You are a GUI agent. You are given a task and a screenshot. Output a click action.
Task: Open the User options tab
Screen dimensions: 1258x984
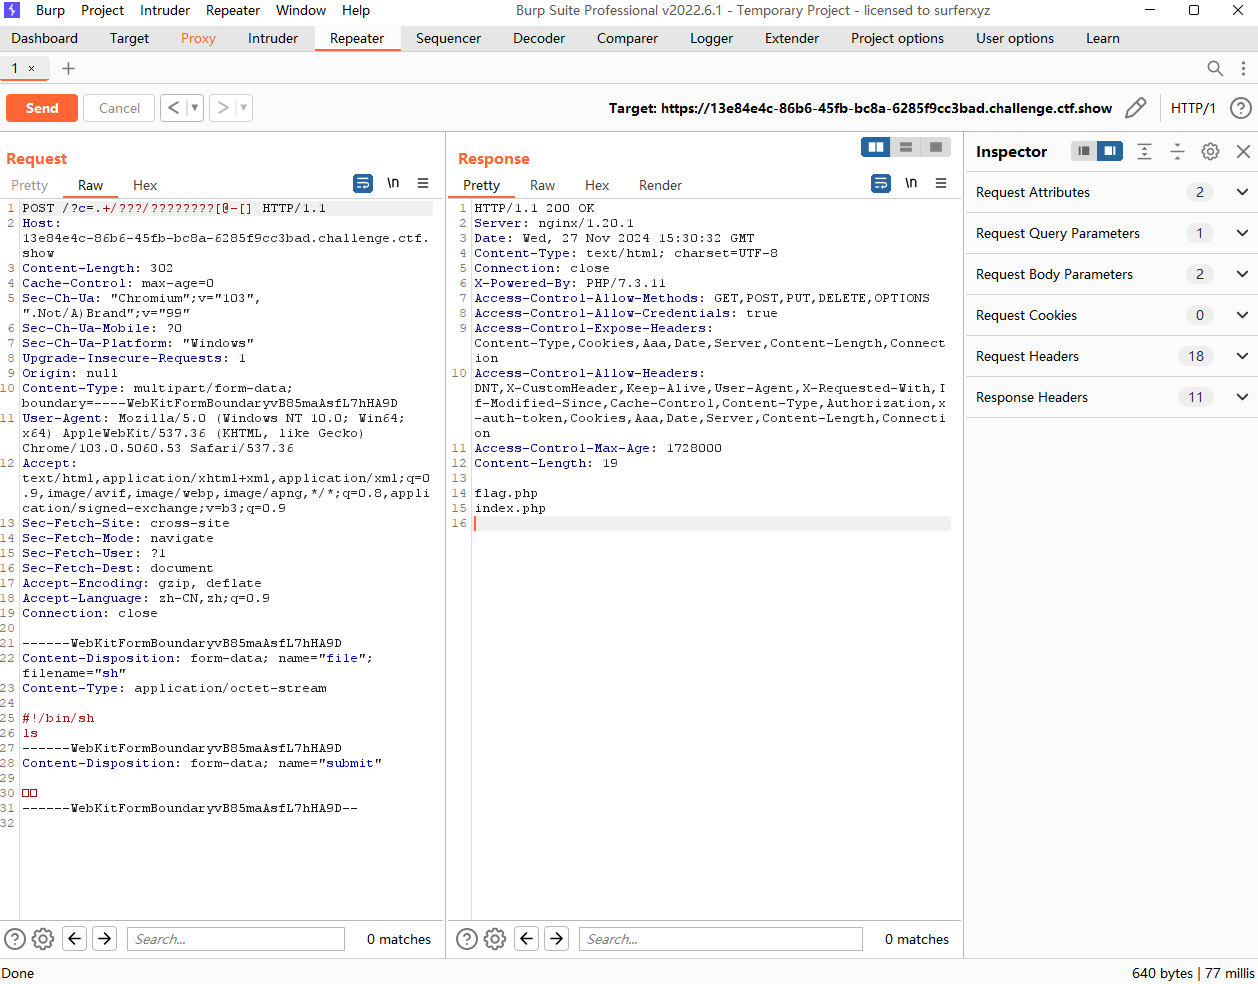tap(1015, 38)
